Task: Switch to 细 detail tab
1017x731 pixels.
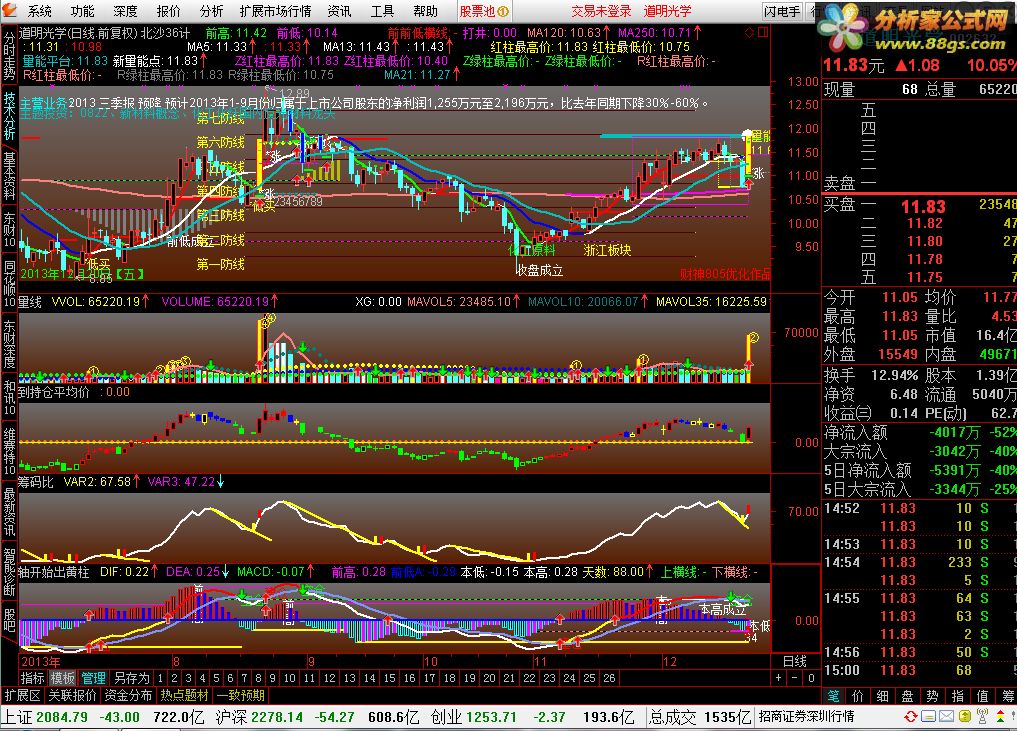Action: tap(883, 696)
